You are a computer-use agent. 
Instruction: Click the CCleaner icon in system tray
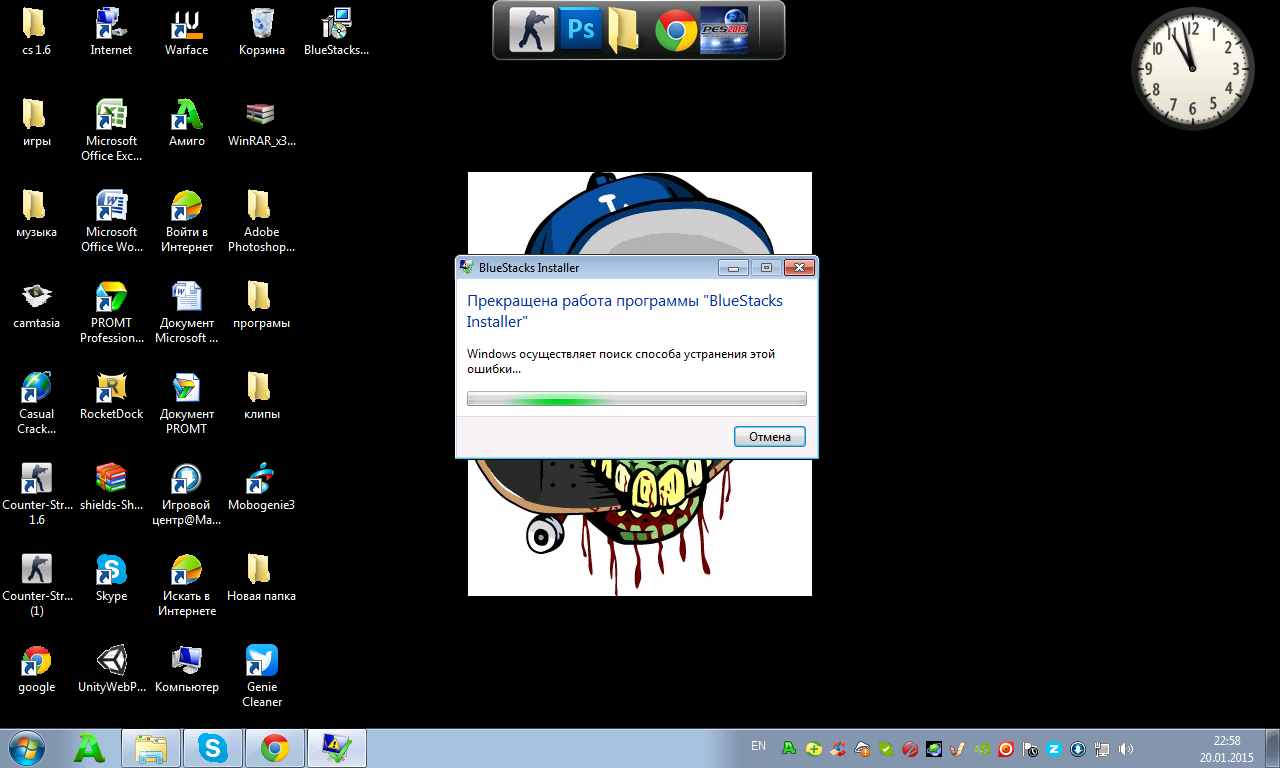click(837, 748)
